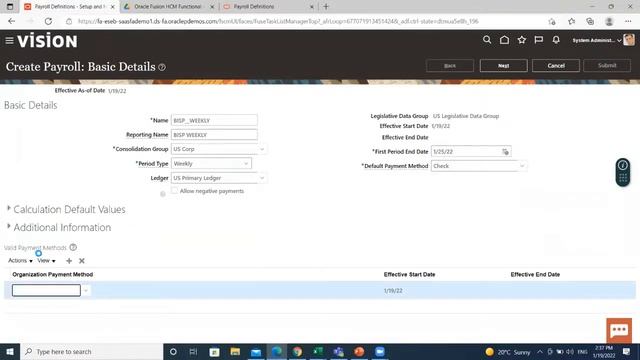Add a payment method row with plus icon
This screenshot has width=640, height=360.
tap(69, 261)
